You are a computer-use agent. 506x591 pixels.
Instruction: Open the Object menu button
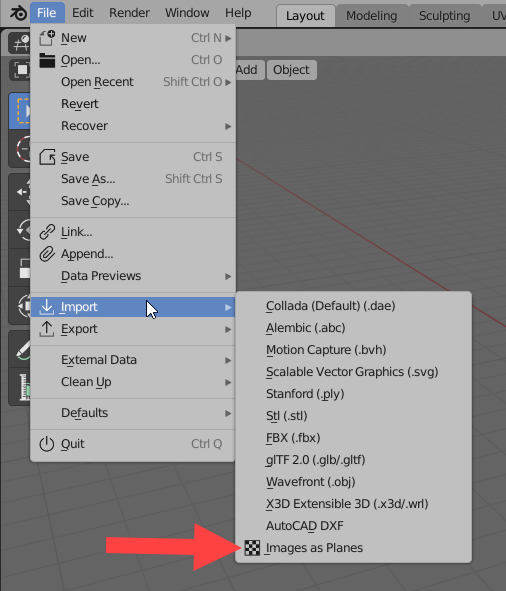coord(291,70)
